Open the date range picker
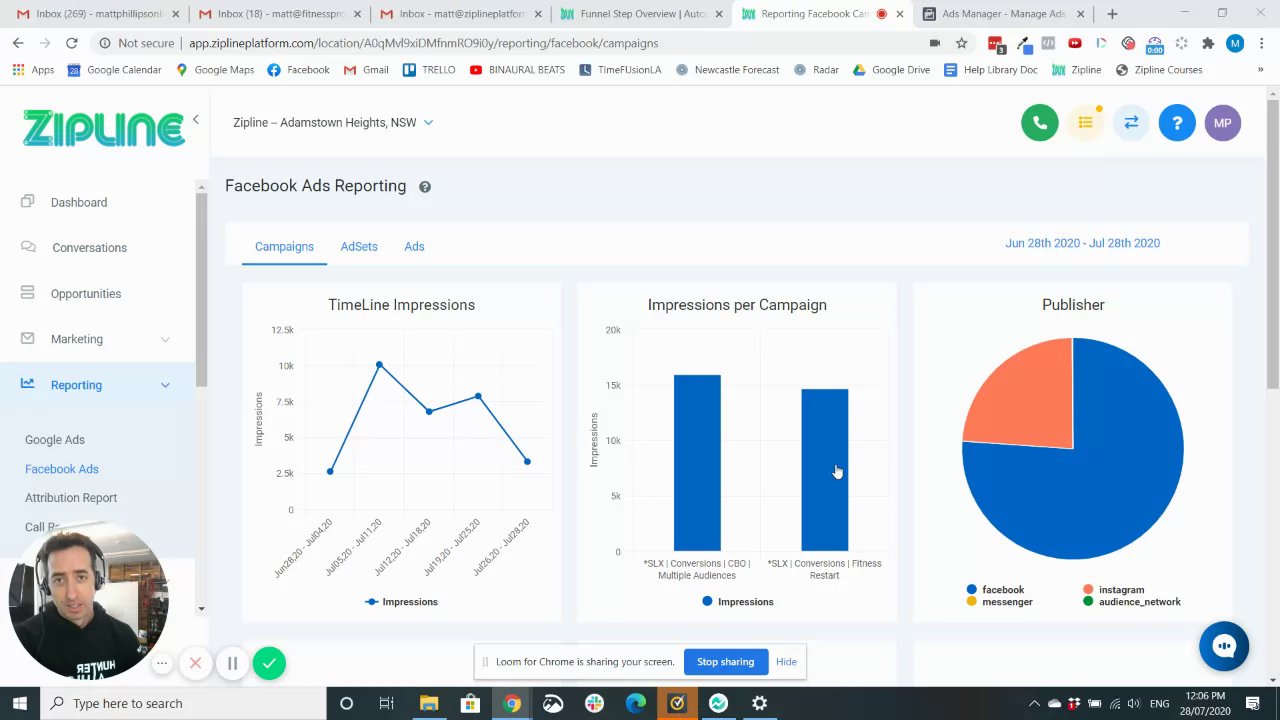The image size is (1280, 720). (x=1082, y=243)
